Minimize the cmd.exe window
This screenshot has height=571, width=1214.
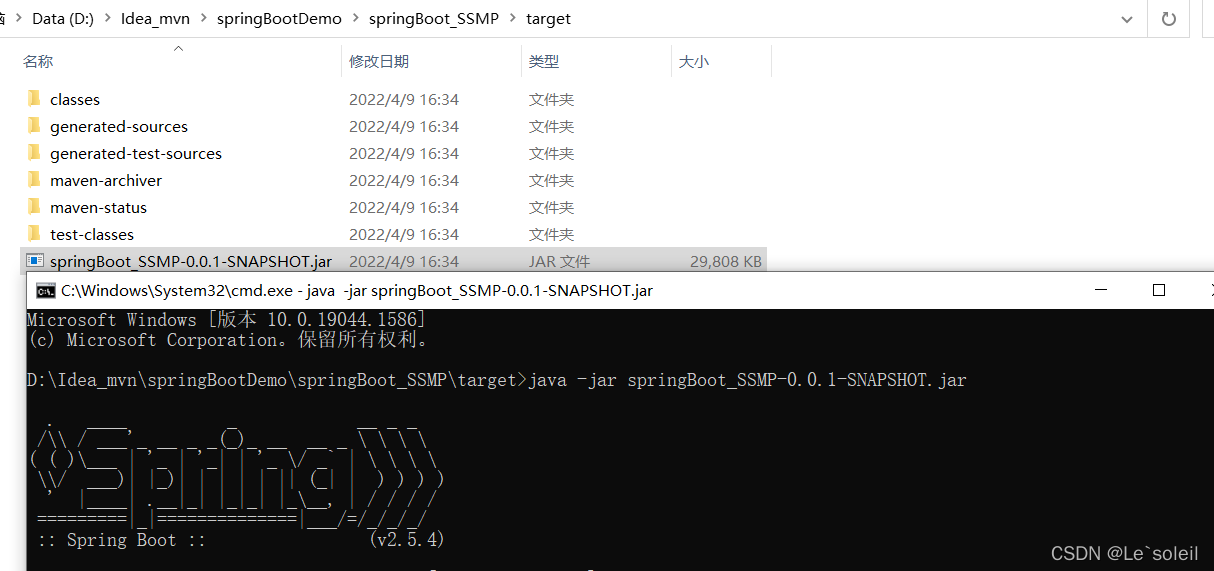(x=1103, y=290)
